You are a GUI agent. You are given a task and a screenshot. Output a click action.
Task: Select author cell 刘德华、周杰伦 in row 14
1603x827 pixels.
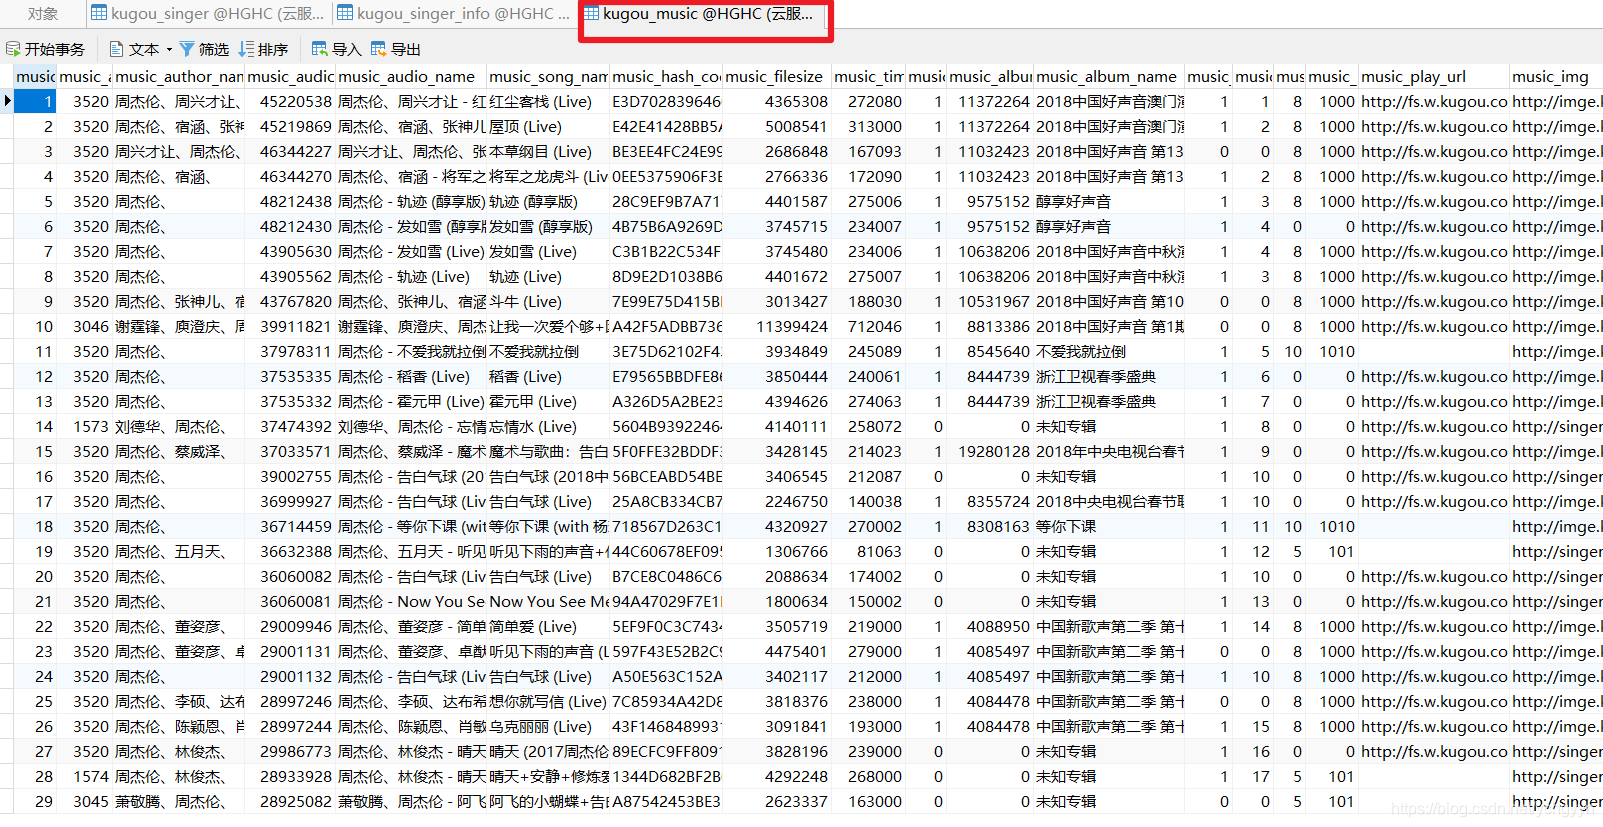(x=179, y=426)
